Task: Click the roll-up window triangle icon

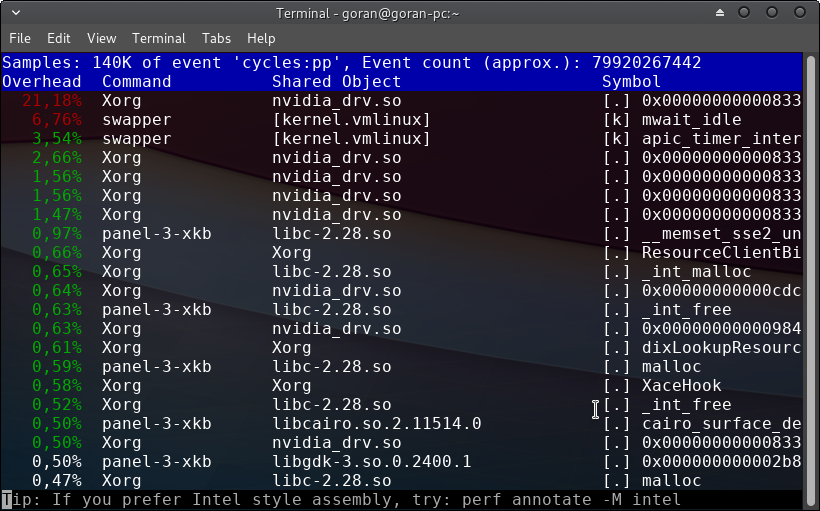Action: click(x=716, y=14)
